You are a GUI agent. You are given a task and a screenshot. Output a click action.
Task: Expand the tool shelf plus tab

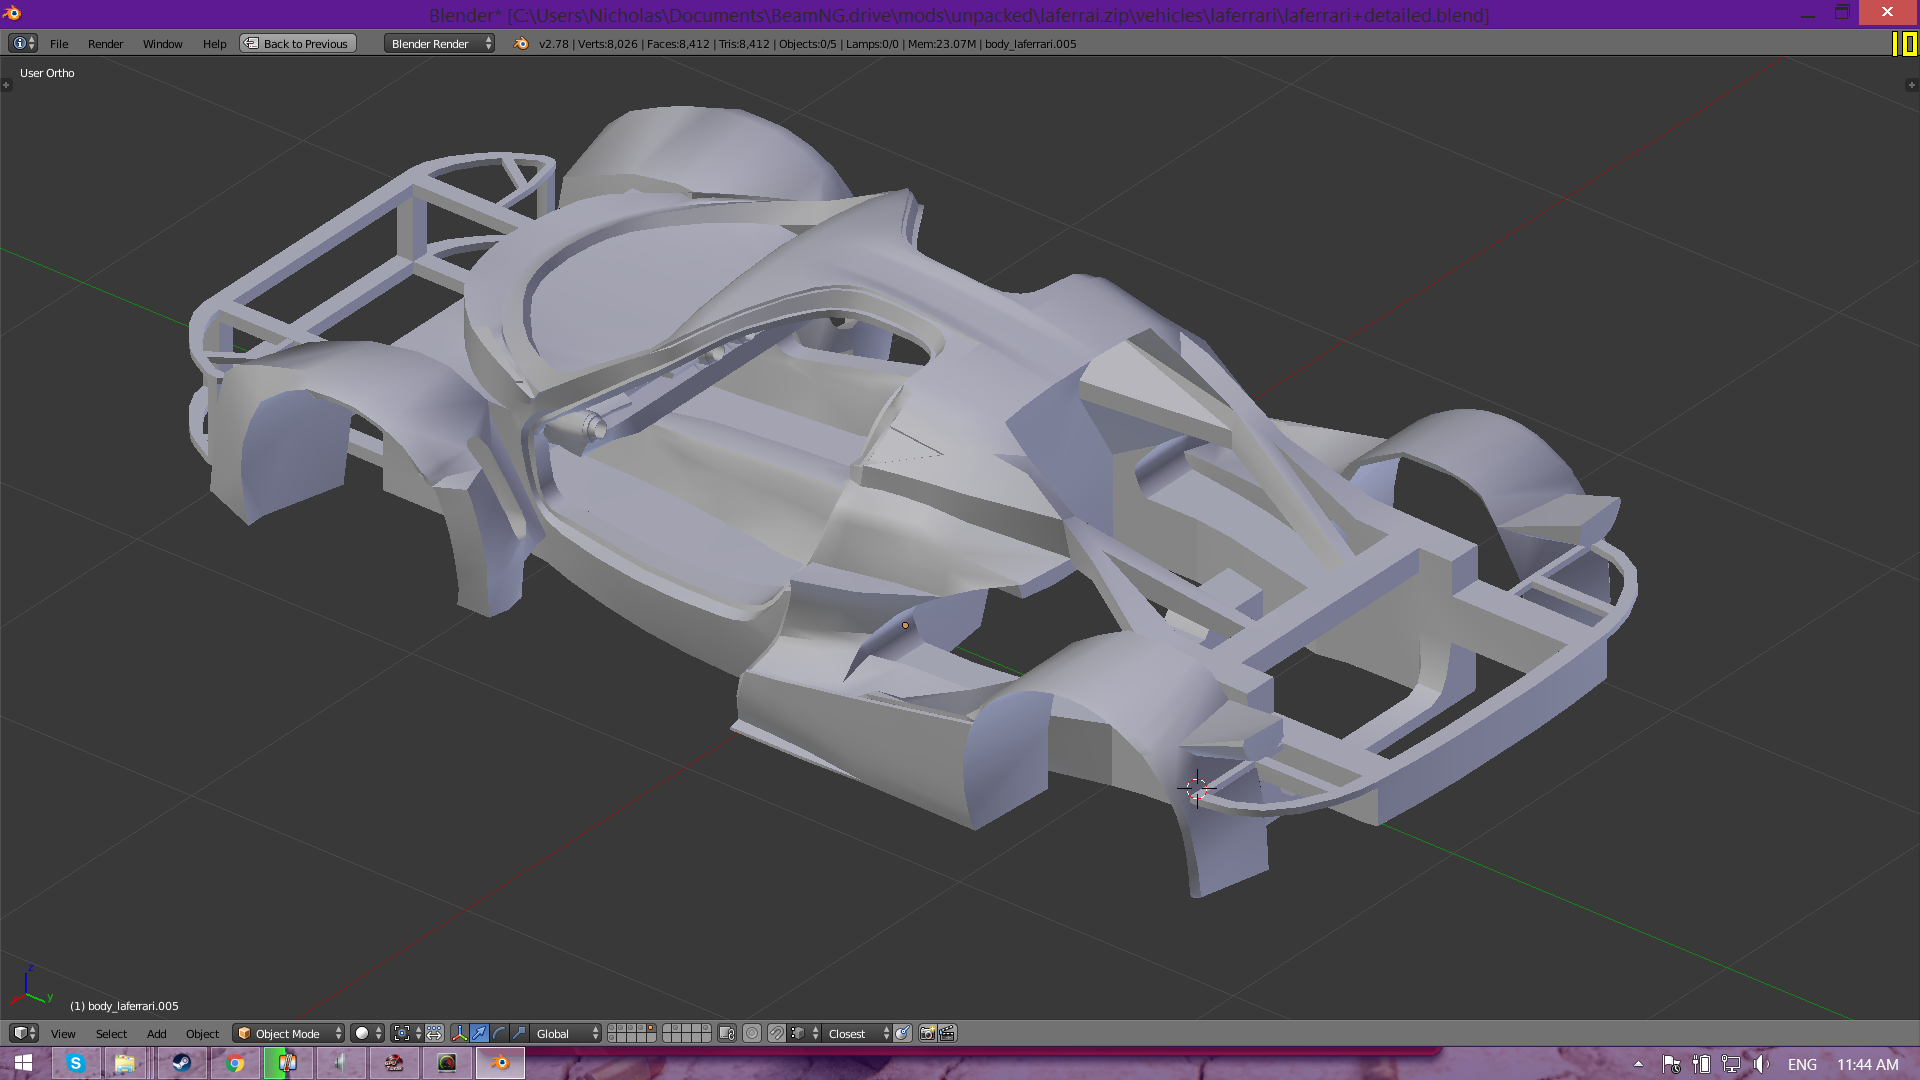[6, 85]
